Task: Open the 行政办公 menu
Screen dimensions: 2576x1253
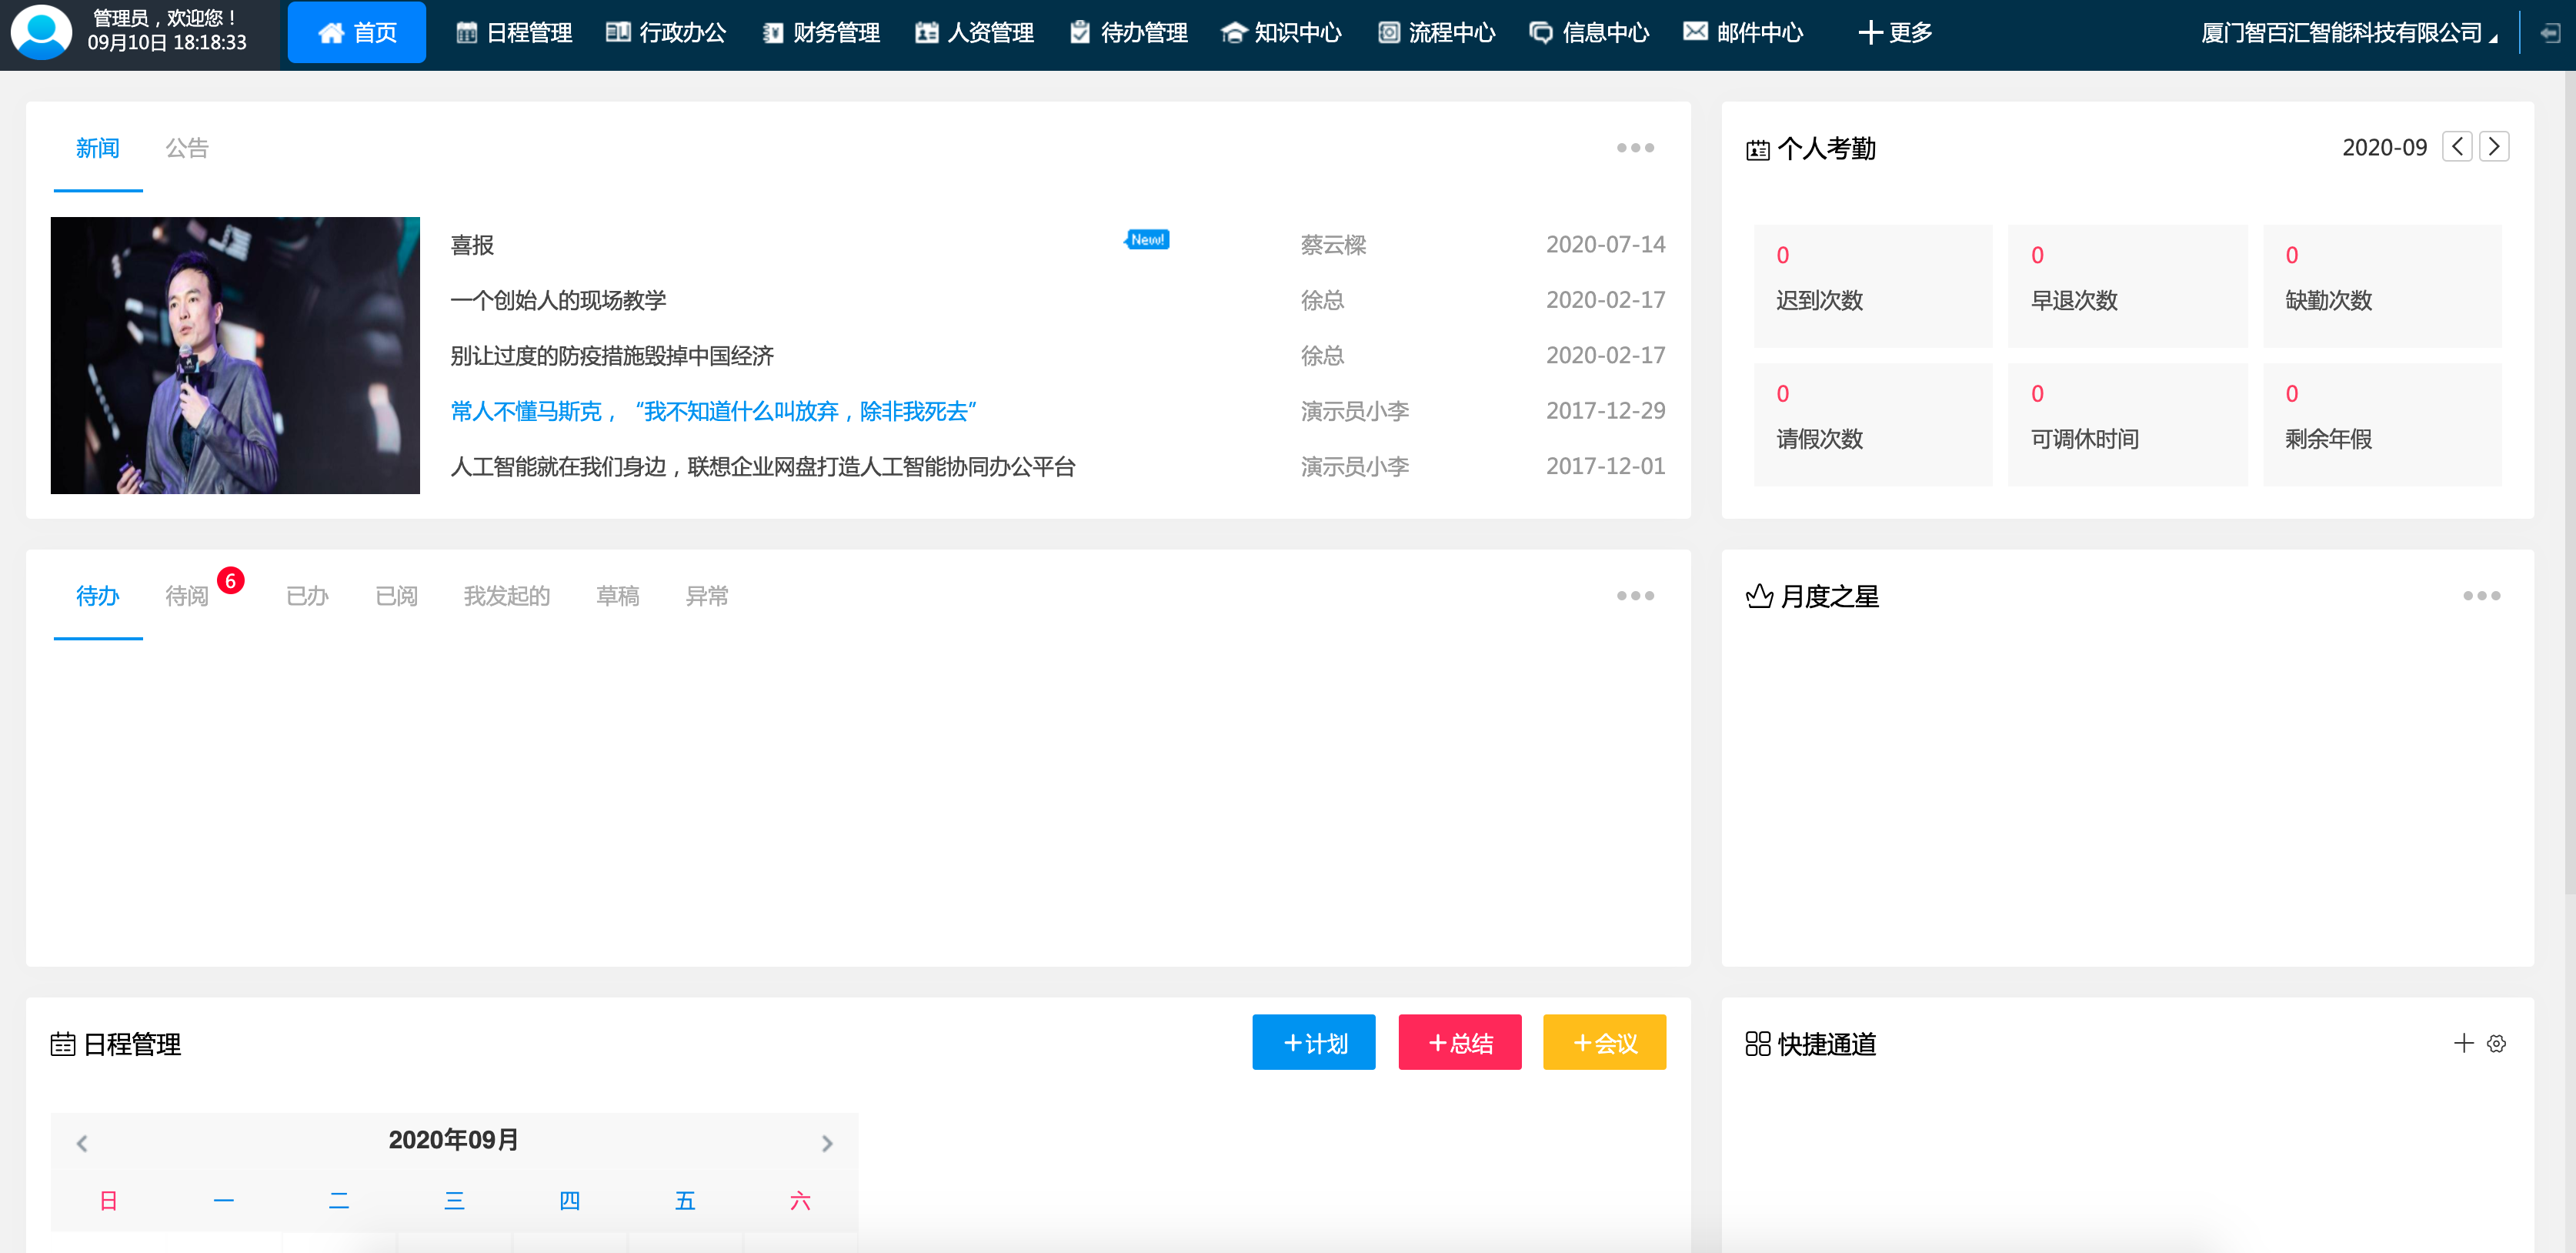Action: click(x=666, y=33)
